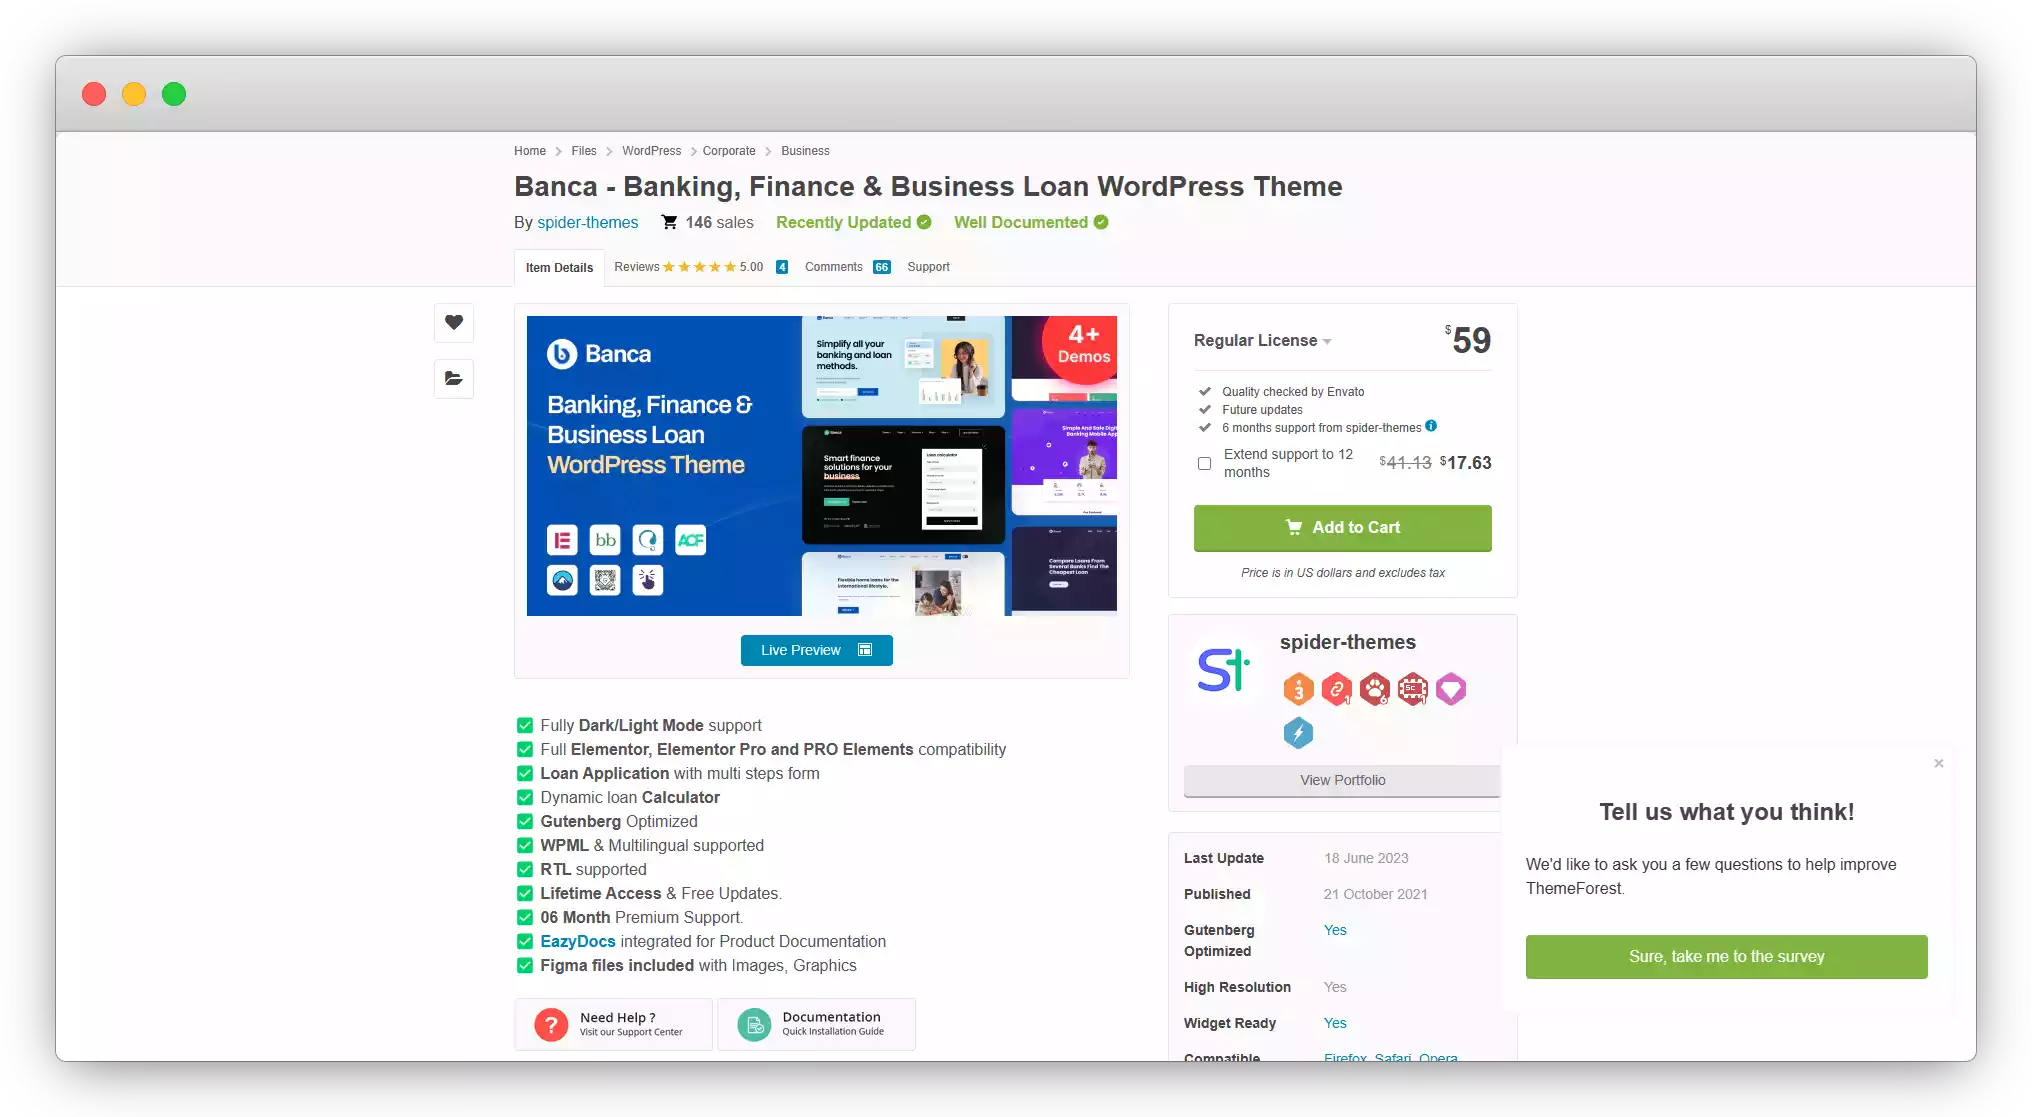Click spider-themes name in author box
This screenshot has height=1117, width=2032.
point(1347,642)
